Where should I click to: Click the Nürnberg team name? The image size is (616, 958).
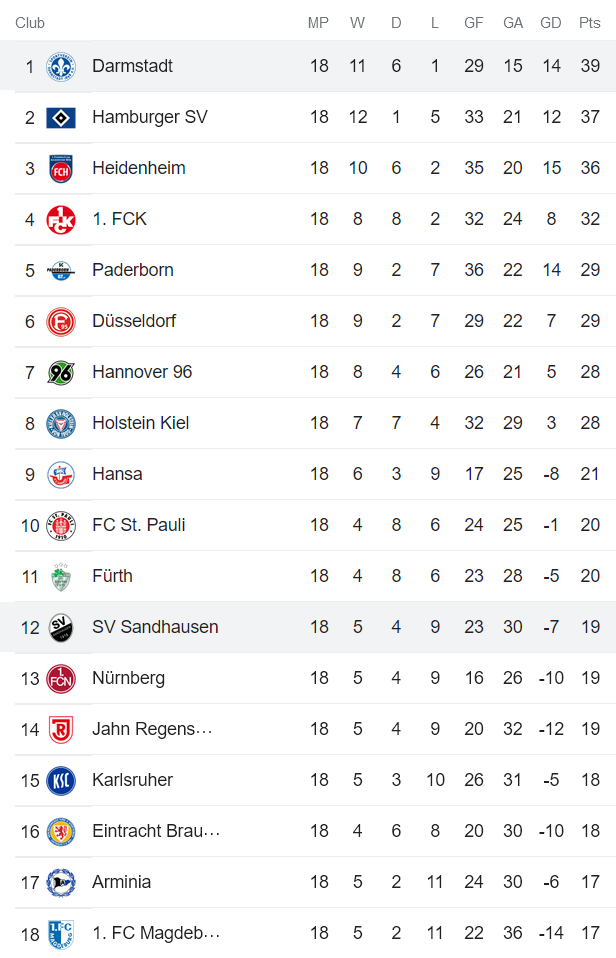(x=125, y=677)
